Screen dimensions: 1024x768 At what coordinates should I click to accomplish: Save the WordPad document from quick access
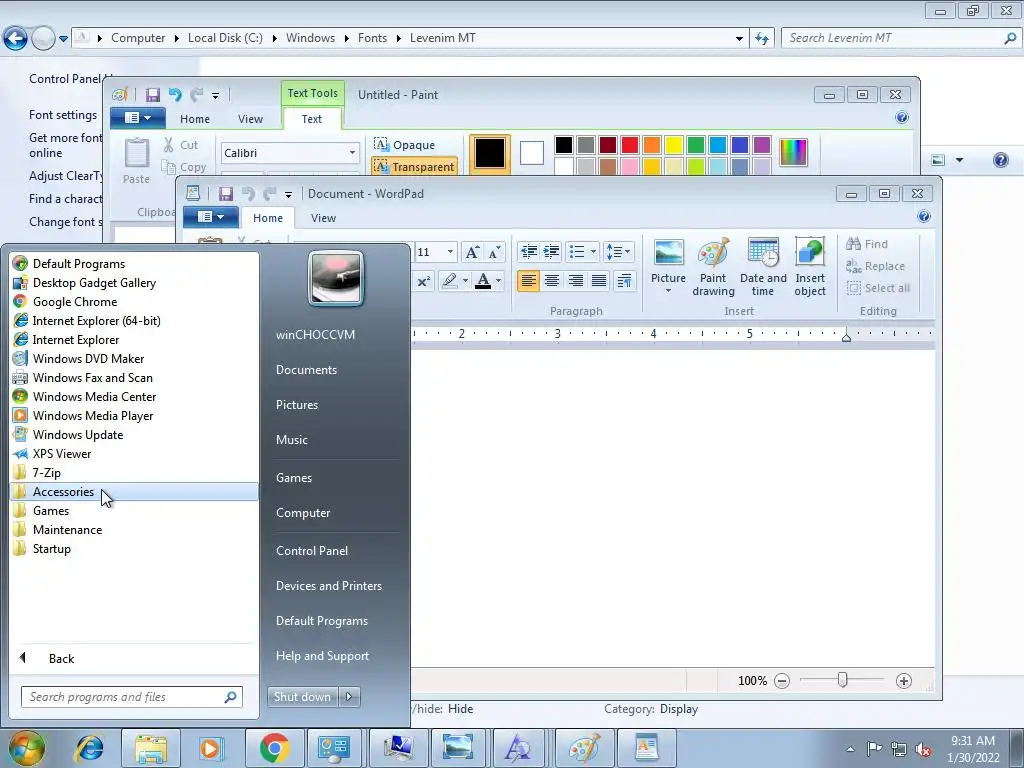[226, 194]
